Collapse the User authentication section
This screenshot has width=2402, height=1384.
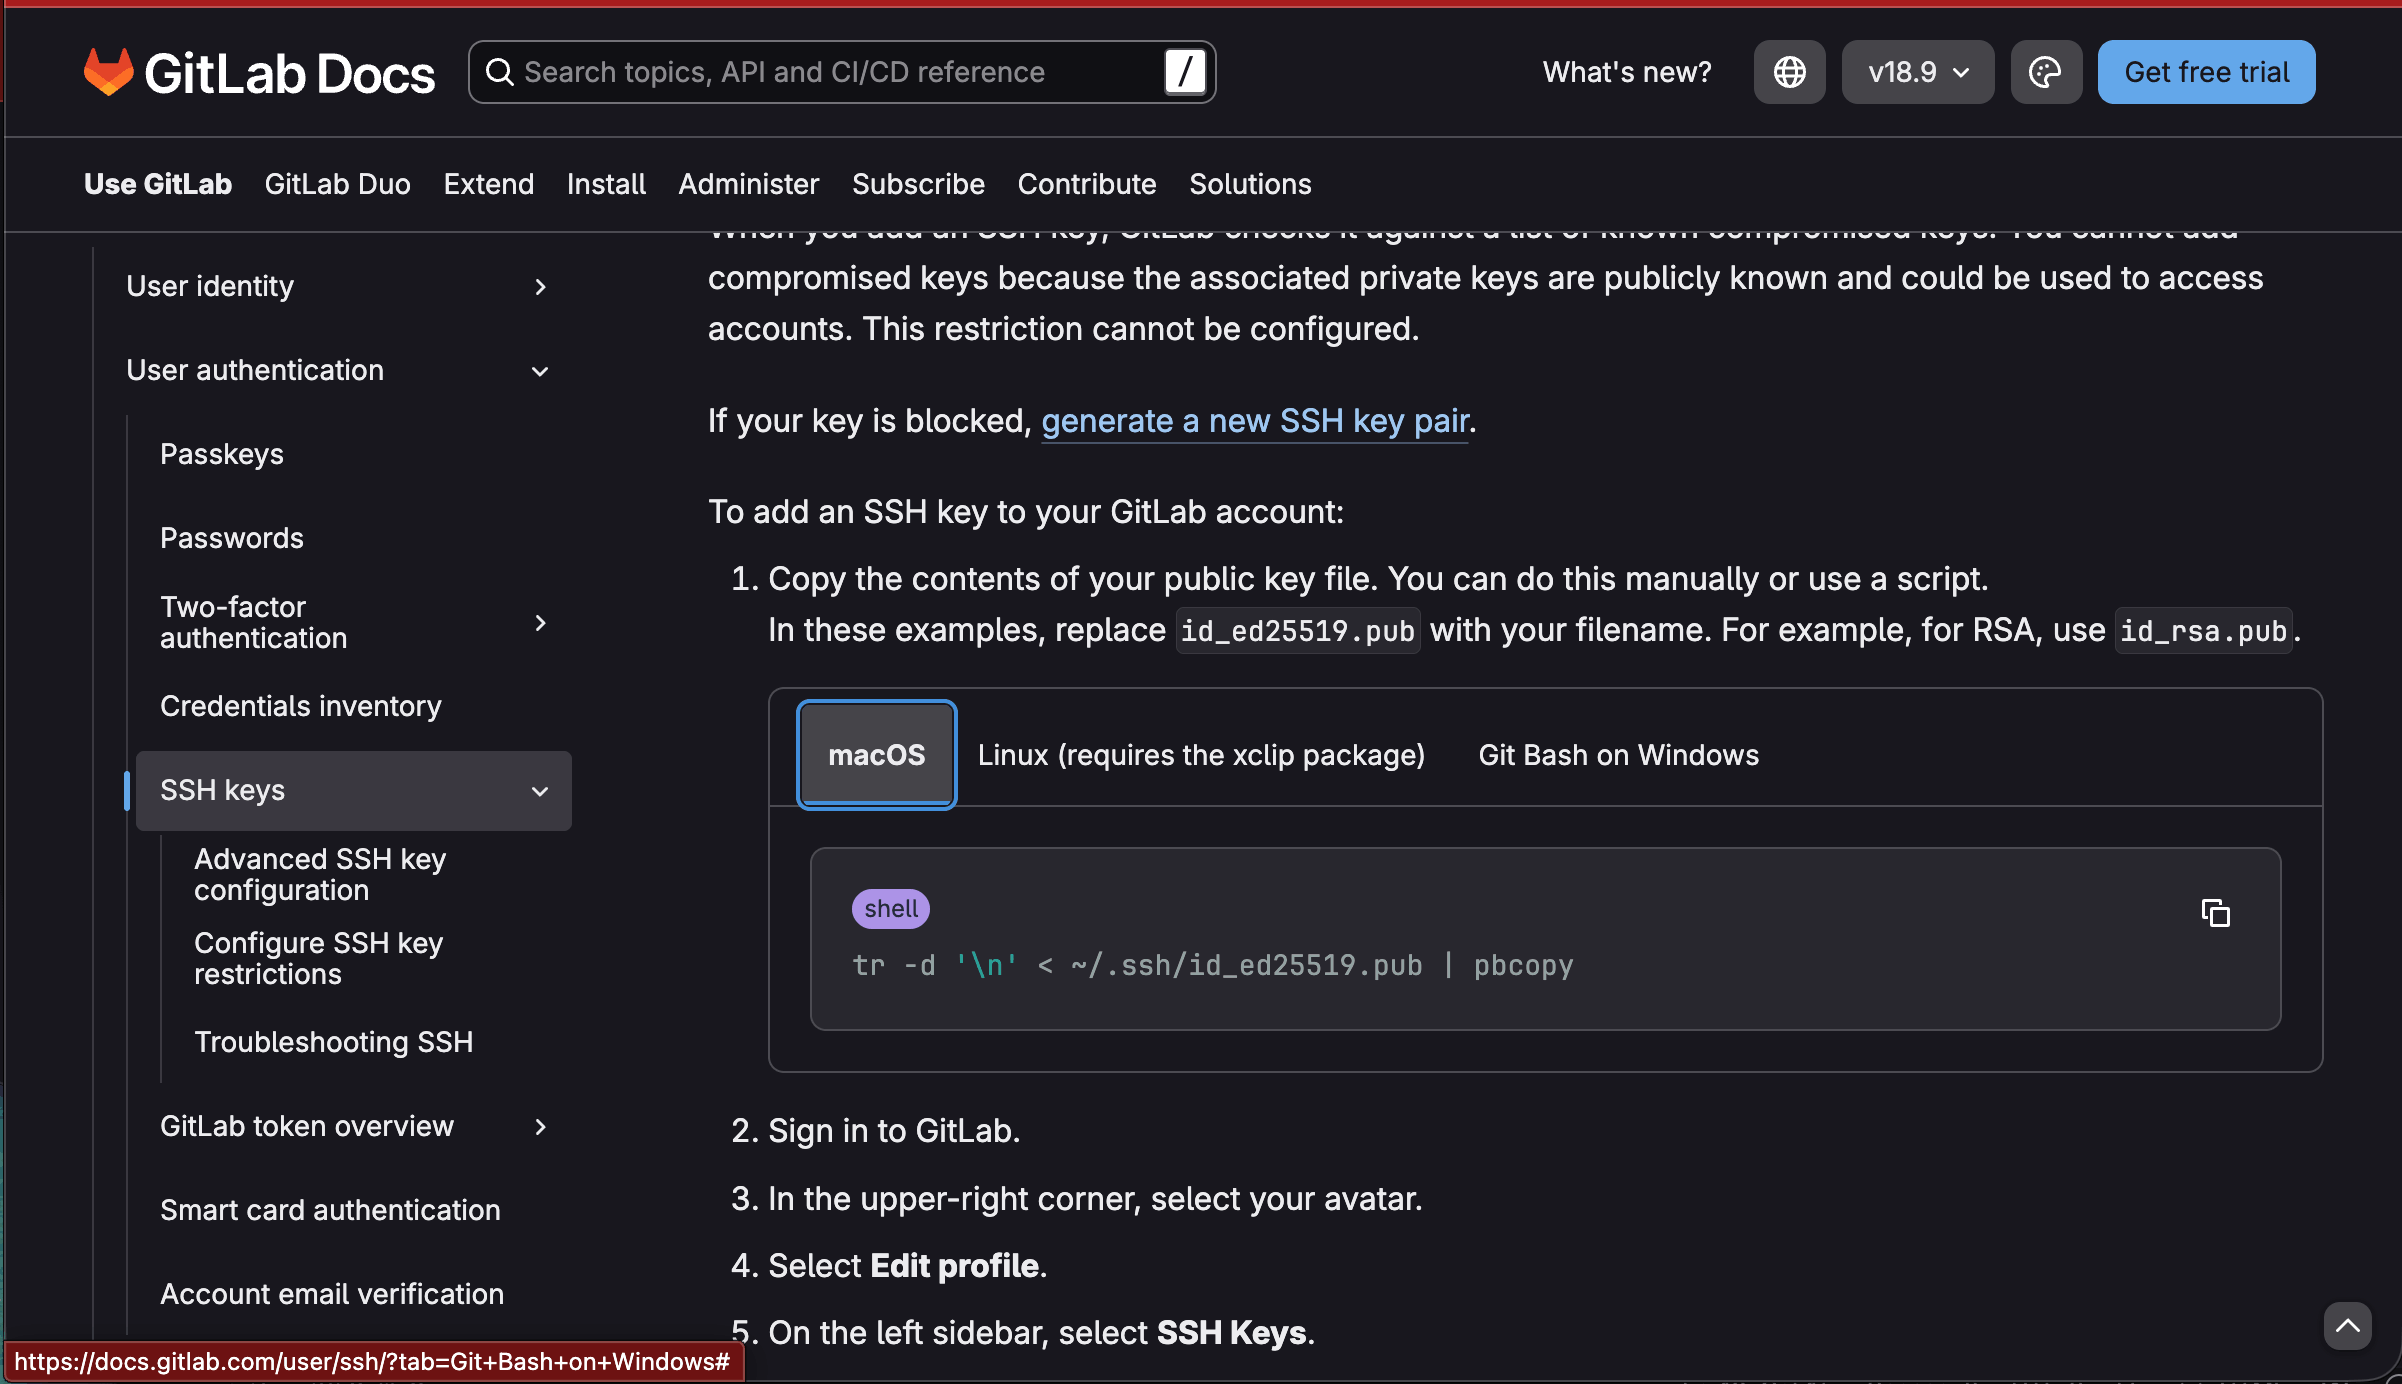point(540,371)
